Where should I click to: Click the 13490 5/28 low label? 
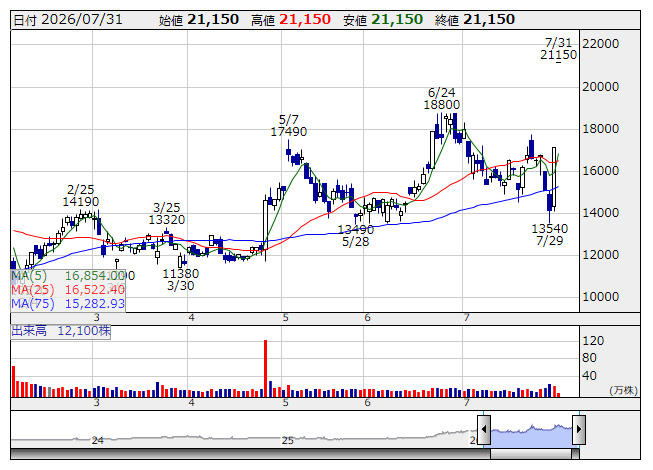[x=356, y=236]
